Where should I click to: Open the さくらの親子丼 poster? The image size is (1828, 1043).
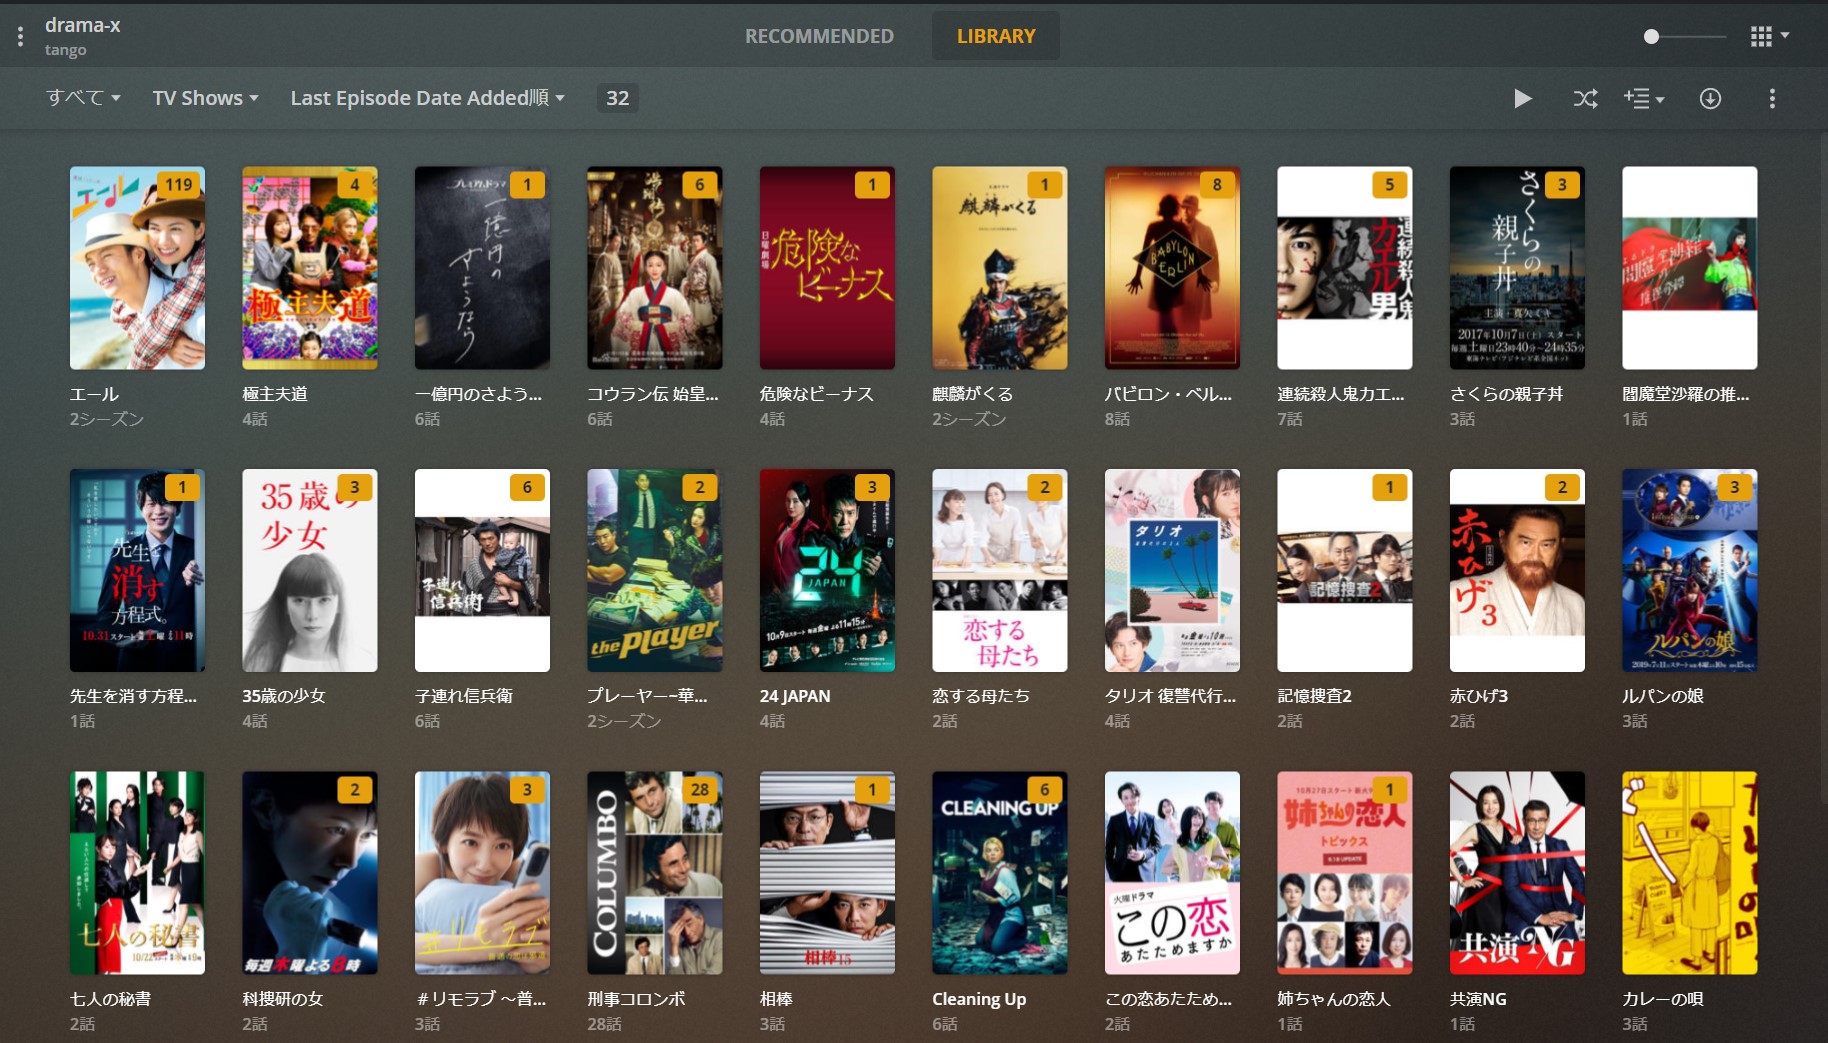click(1517, 268)
